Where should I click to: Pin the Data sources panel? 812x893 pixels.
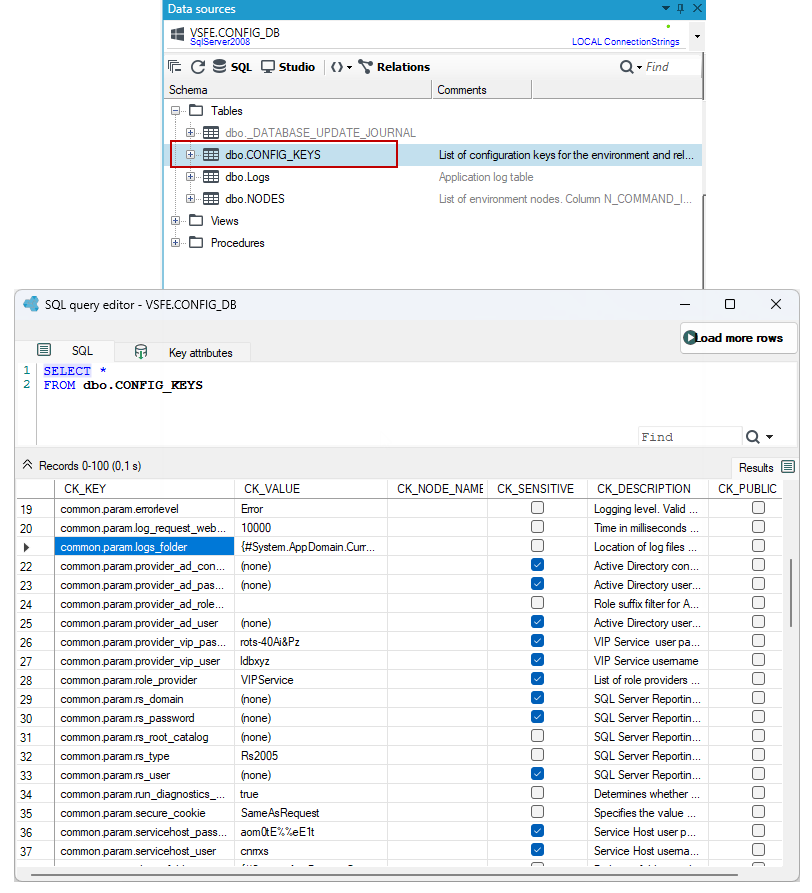point(680,9)
